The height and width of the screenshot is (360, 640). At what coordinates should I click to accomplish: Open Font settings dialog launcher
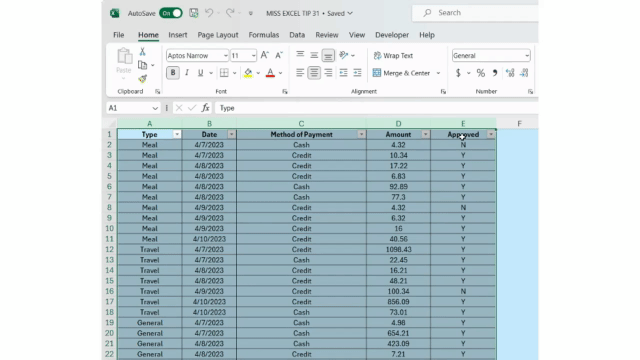pyautogui.click(x=285, y=92)
